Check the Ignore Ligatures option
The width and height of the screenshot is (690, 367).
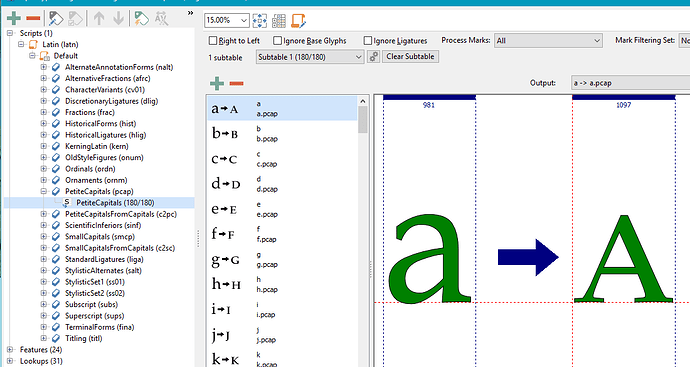click(x=368, y=40)
